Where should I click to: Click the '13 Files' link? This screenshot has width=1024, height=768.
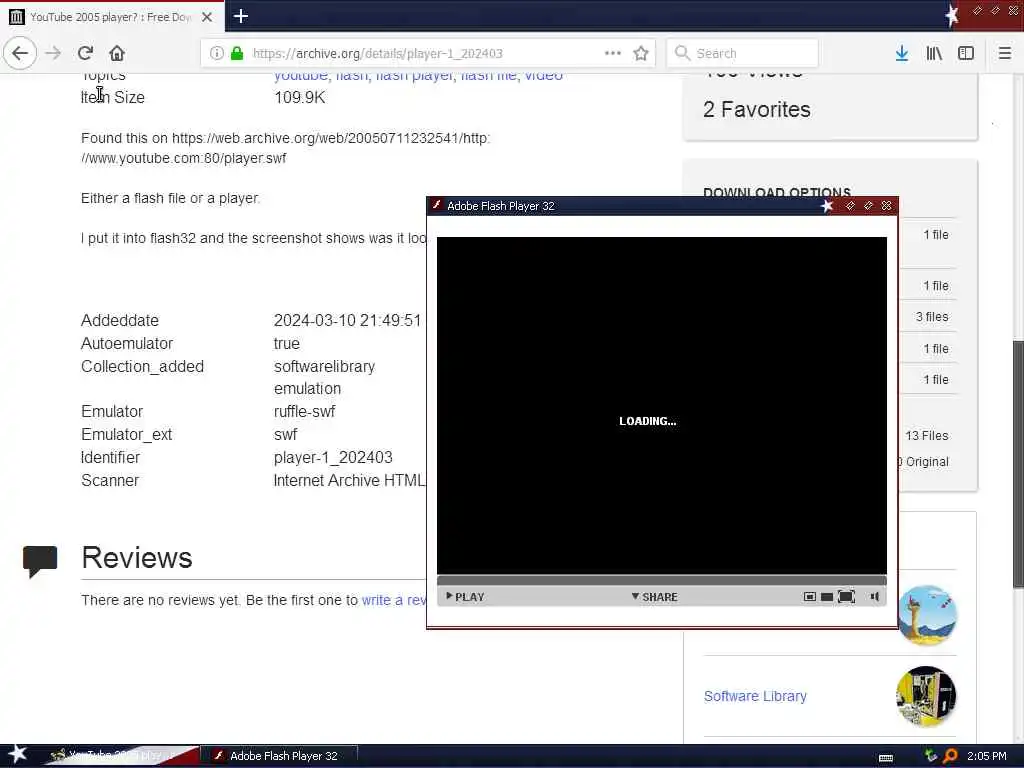pos(926,436)
